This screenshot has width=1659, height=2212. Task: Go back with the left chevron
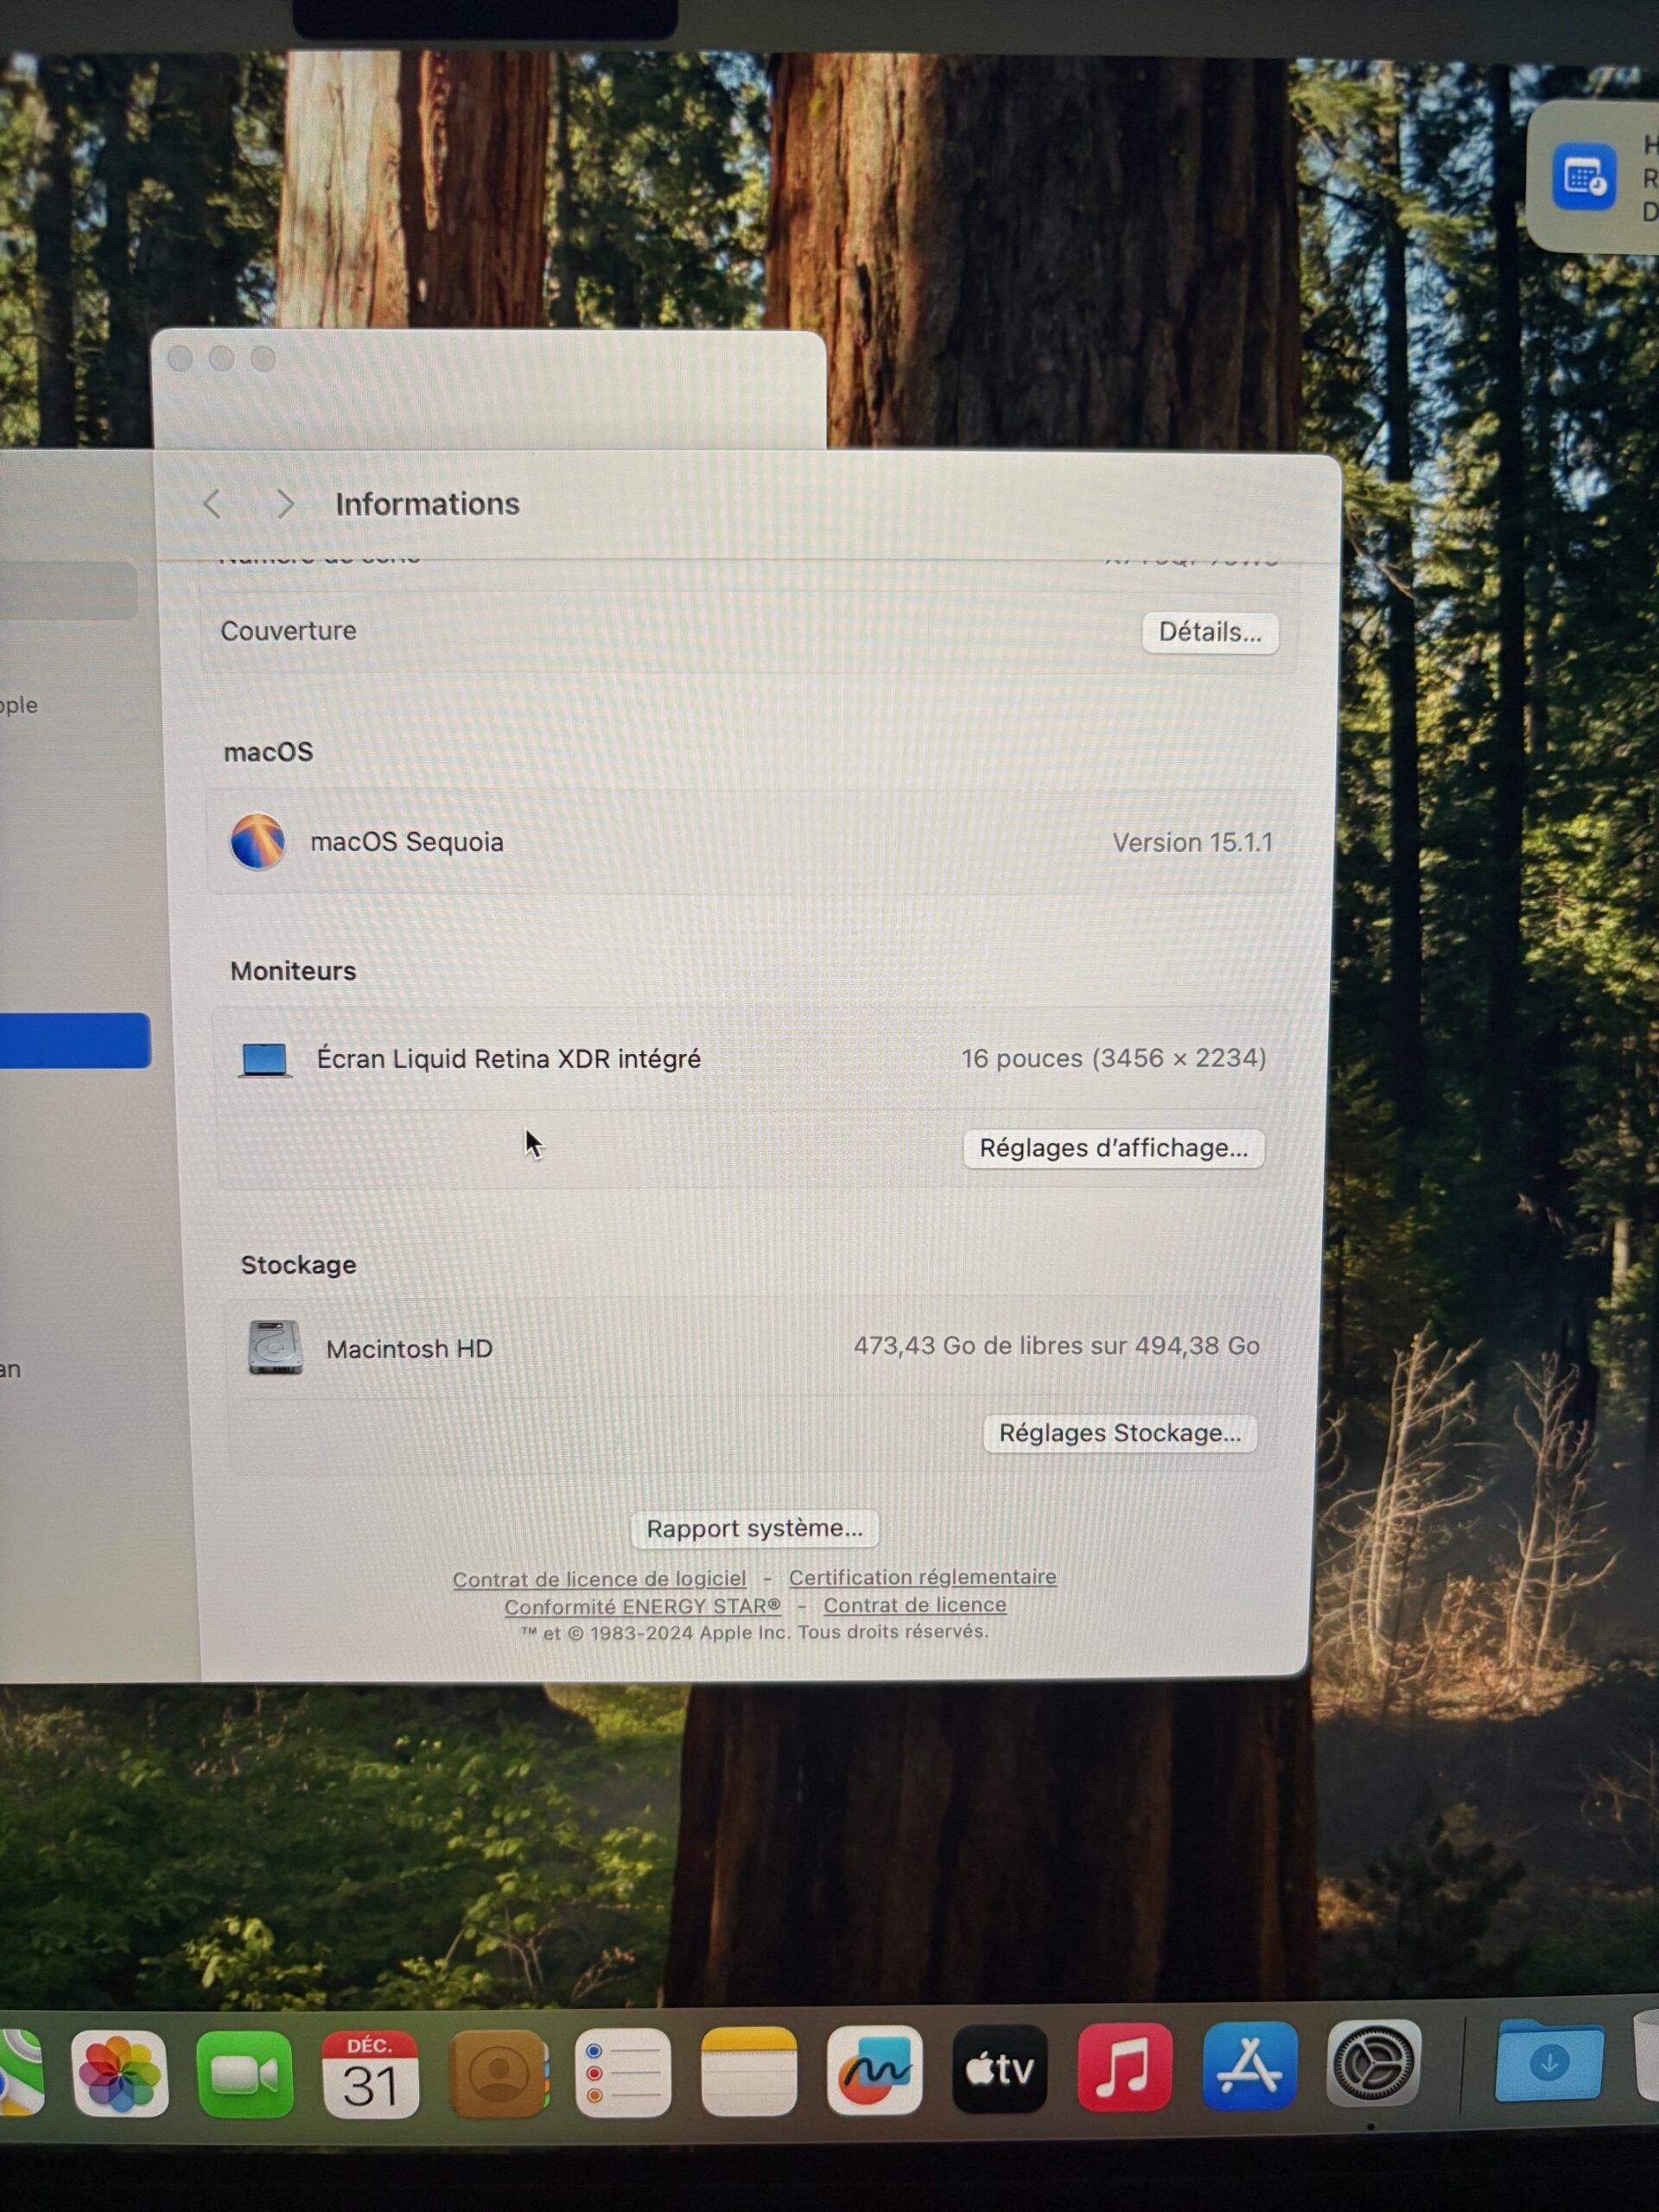point(212,504)
